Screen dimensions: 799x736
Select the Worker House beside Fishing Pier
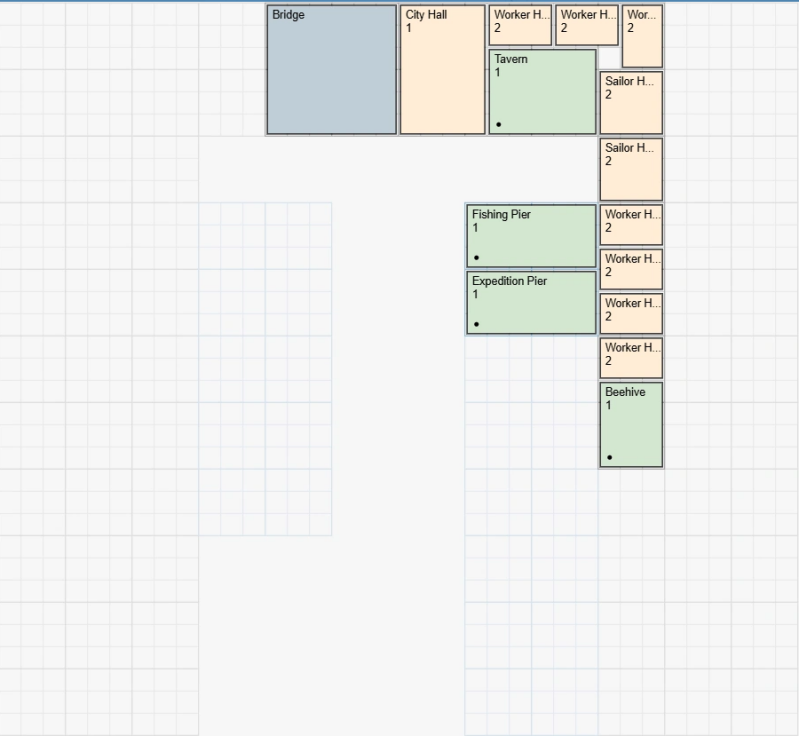click(631, 225)
